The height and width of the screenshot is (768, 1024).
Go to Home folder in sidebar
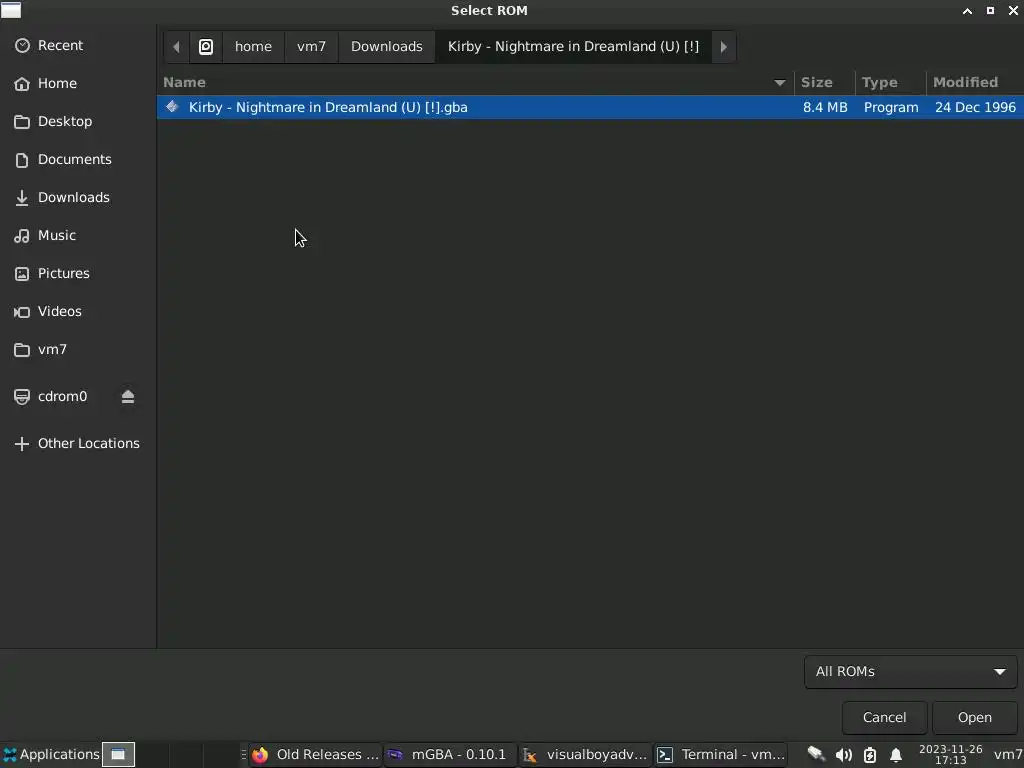point(78,84)
